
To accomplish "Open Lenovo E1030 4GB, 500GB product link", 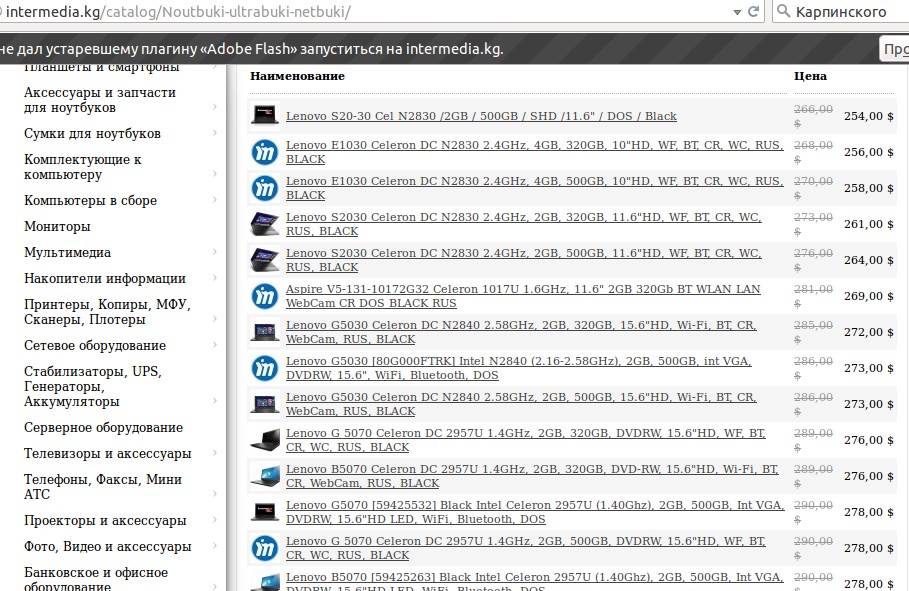I will coord(535,188).
